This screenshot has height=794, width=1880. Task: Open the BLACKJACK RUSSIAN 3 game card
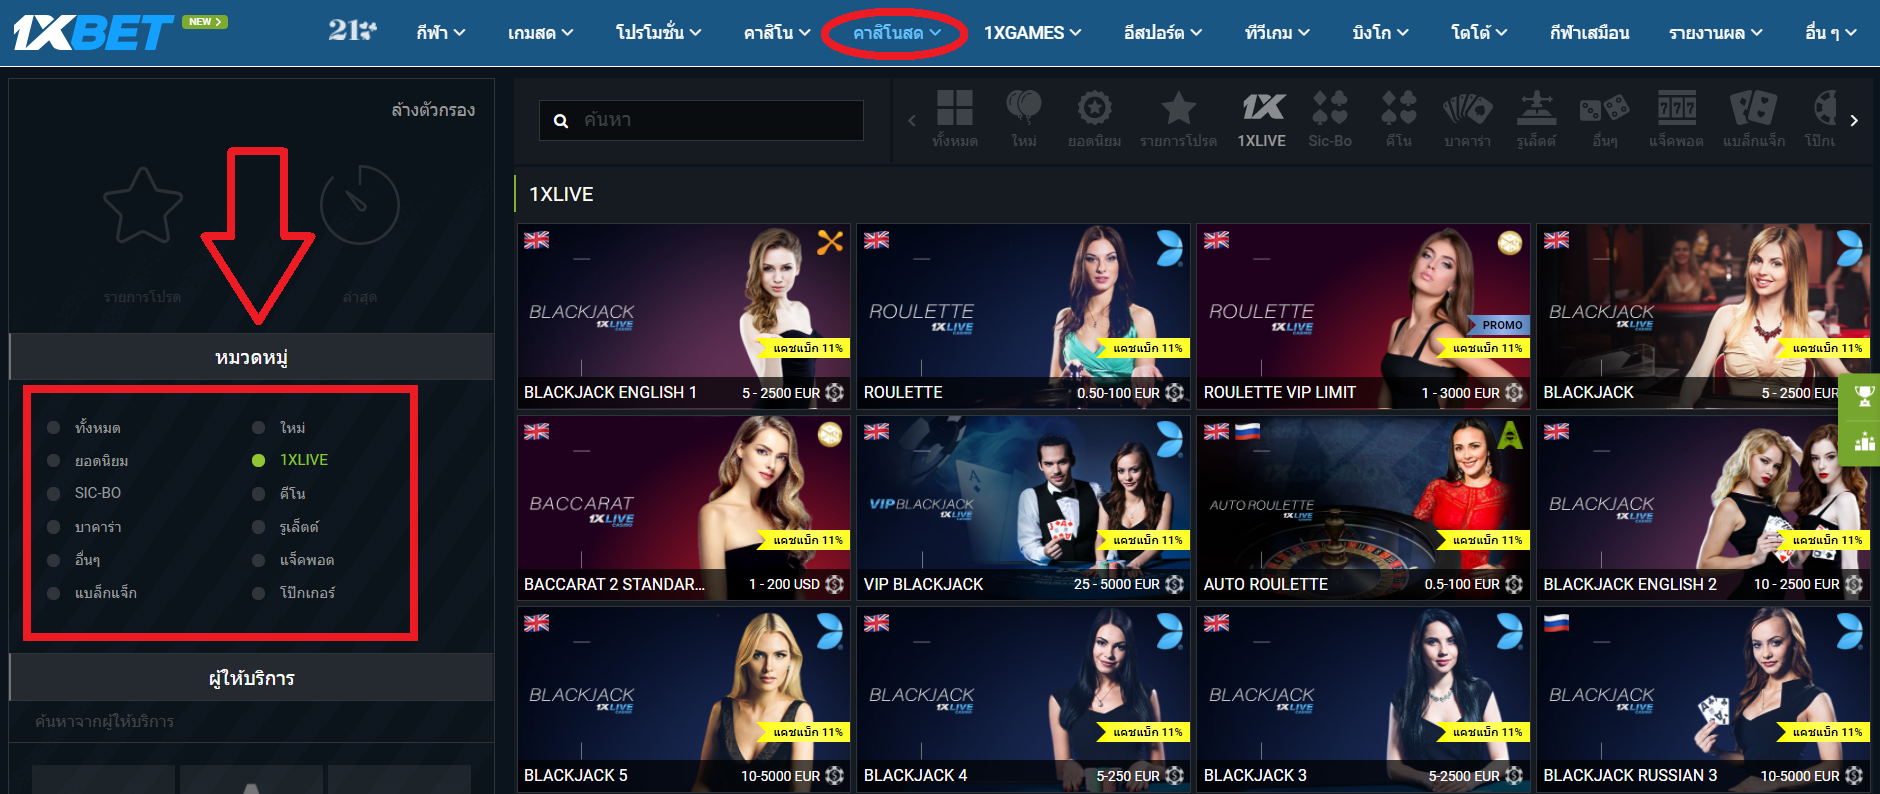1703,699
